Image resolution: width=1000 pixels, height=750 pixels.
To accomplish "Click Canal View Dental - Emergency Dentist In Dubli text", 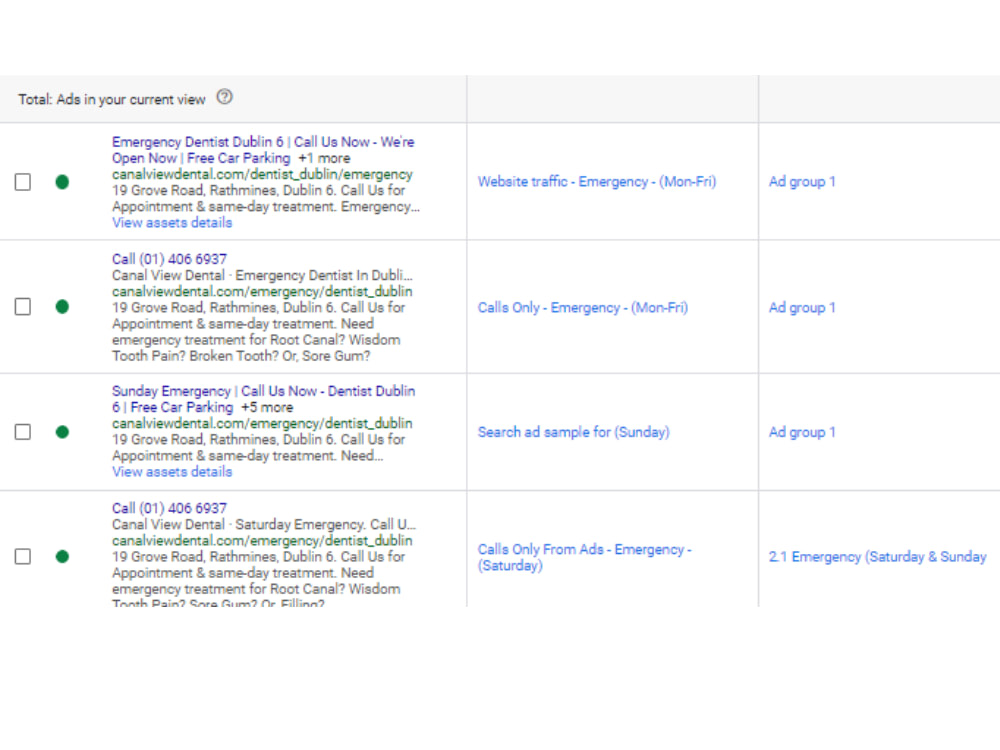I will tap(262, 275).
